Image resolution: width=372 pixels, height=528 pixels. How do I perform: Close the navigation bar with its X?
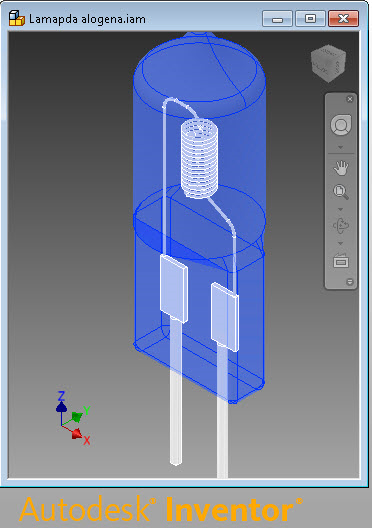click(350, 99)
